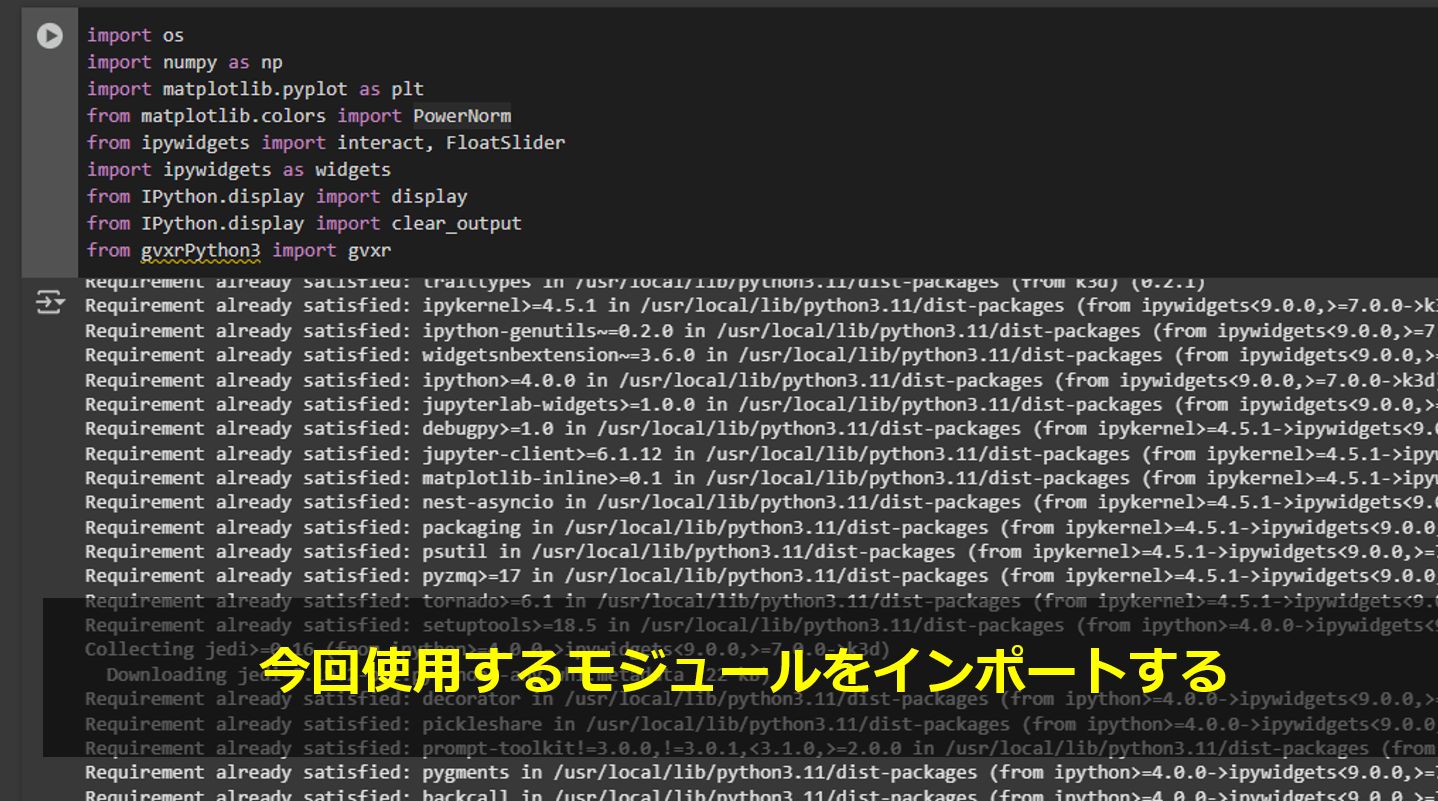Click 'import numpy as np' line

pyautogui.click(x=185, y=62)
